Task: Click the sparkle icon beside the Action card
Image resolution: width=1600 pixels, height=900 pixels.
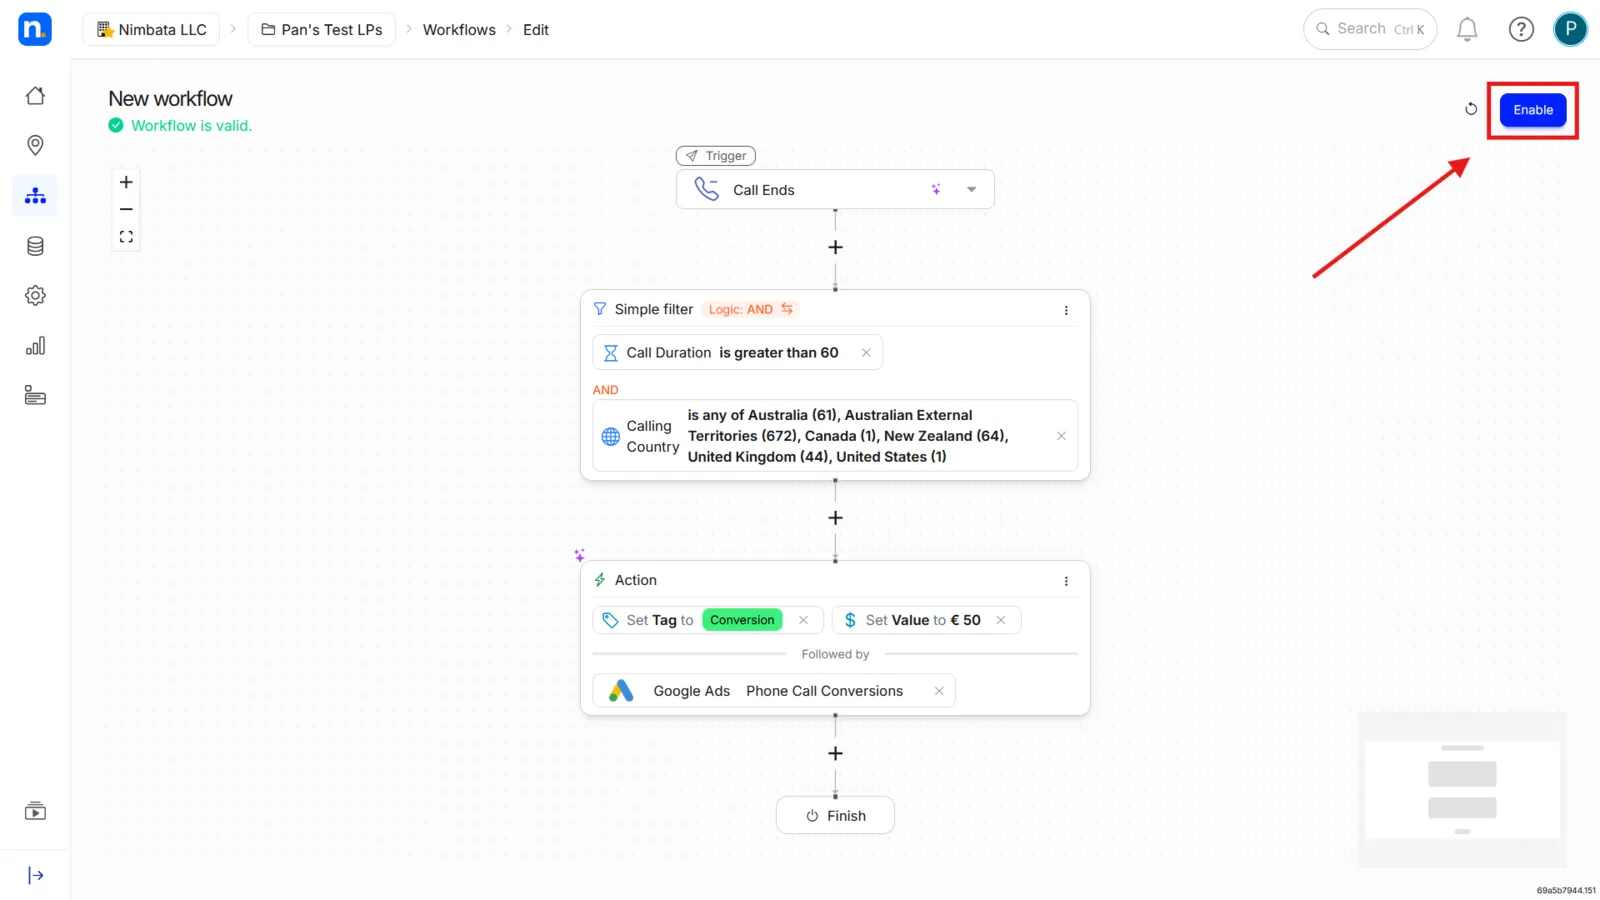Action: pos(579,555)
